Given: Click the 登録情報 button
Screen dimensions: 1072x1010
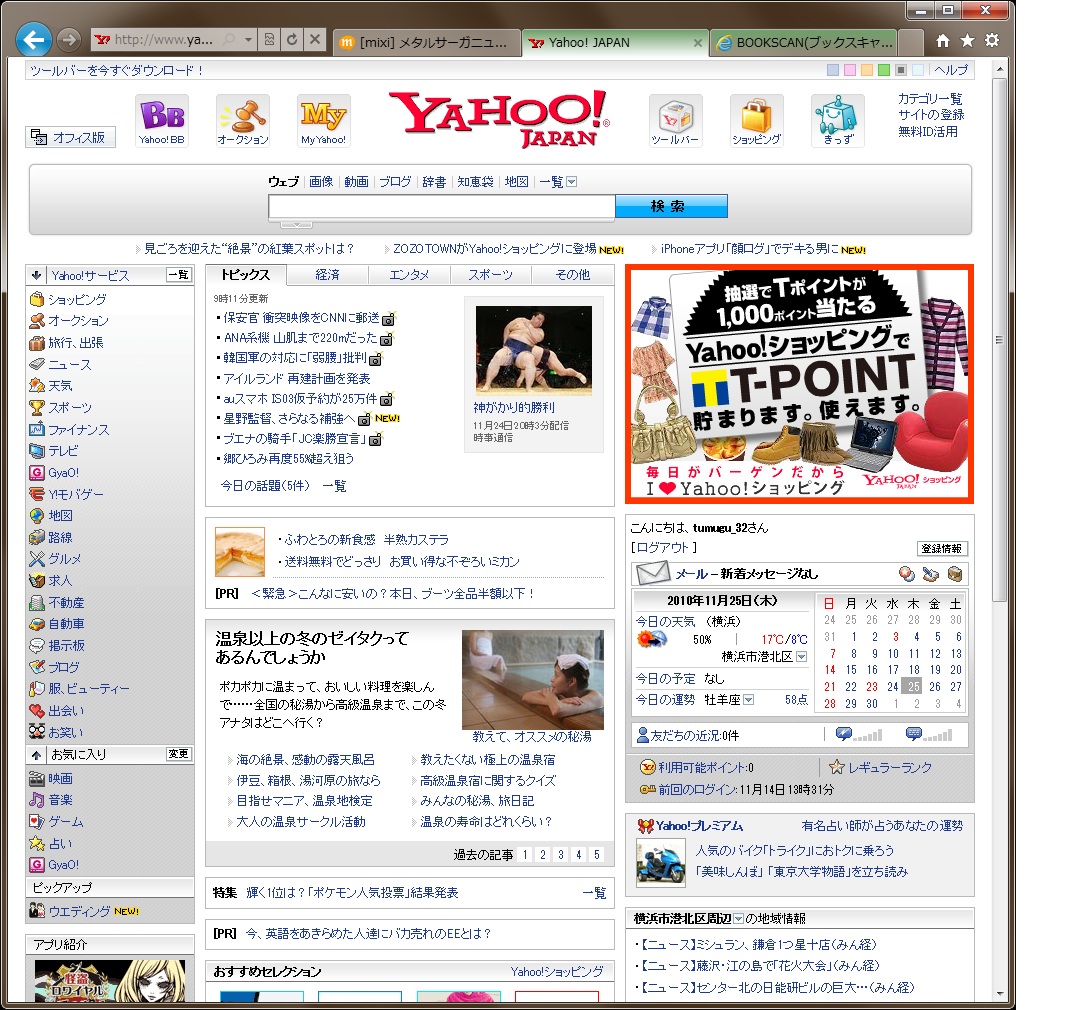Looking at the screenshot, I should coord(941,548).
